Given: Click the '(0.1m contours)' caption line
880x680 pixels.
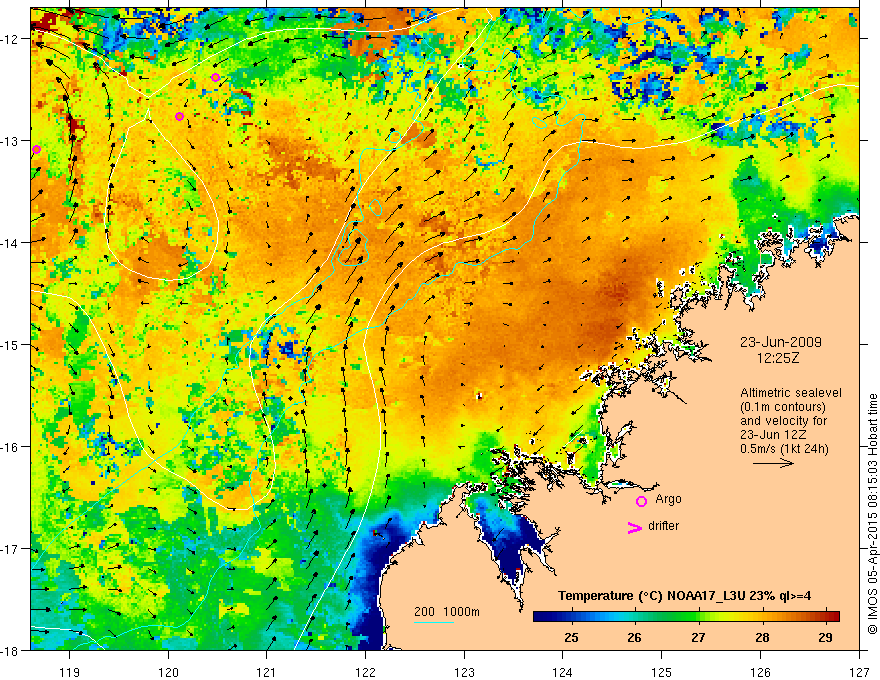Looking at the screenshot, I should (x=783, y=407).
